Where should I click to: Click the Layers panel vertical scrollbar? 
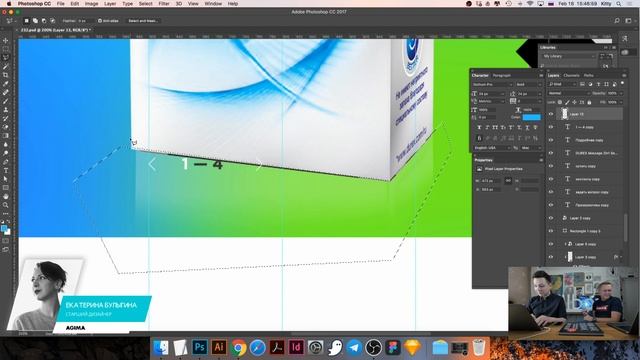pyautogui.click(x=625, y=227)
